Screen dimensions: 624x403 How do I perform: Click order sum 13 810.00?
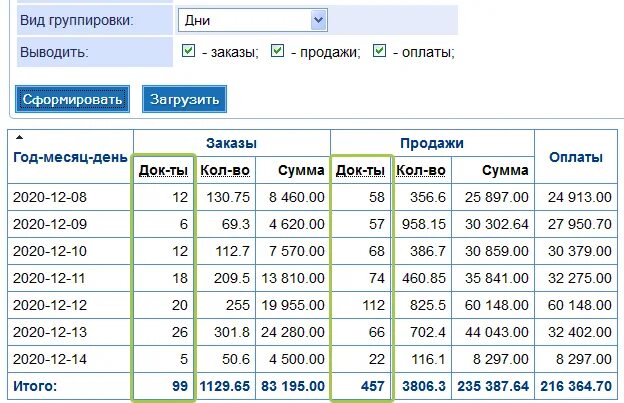(x=293, y=278)
